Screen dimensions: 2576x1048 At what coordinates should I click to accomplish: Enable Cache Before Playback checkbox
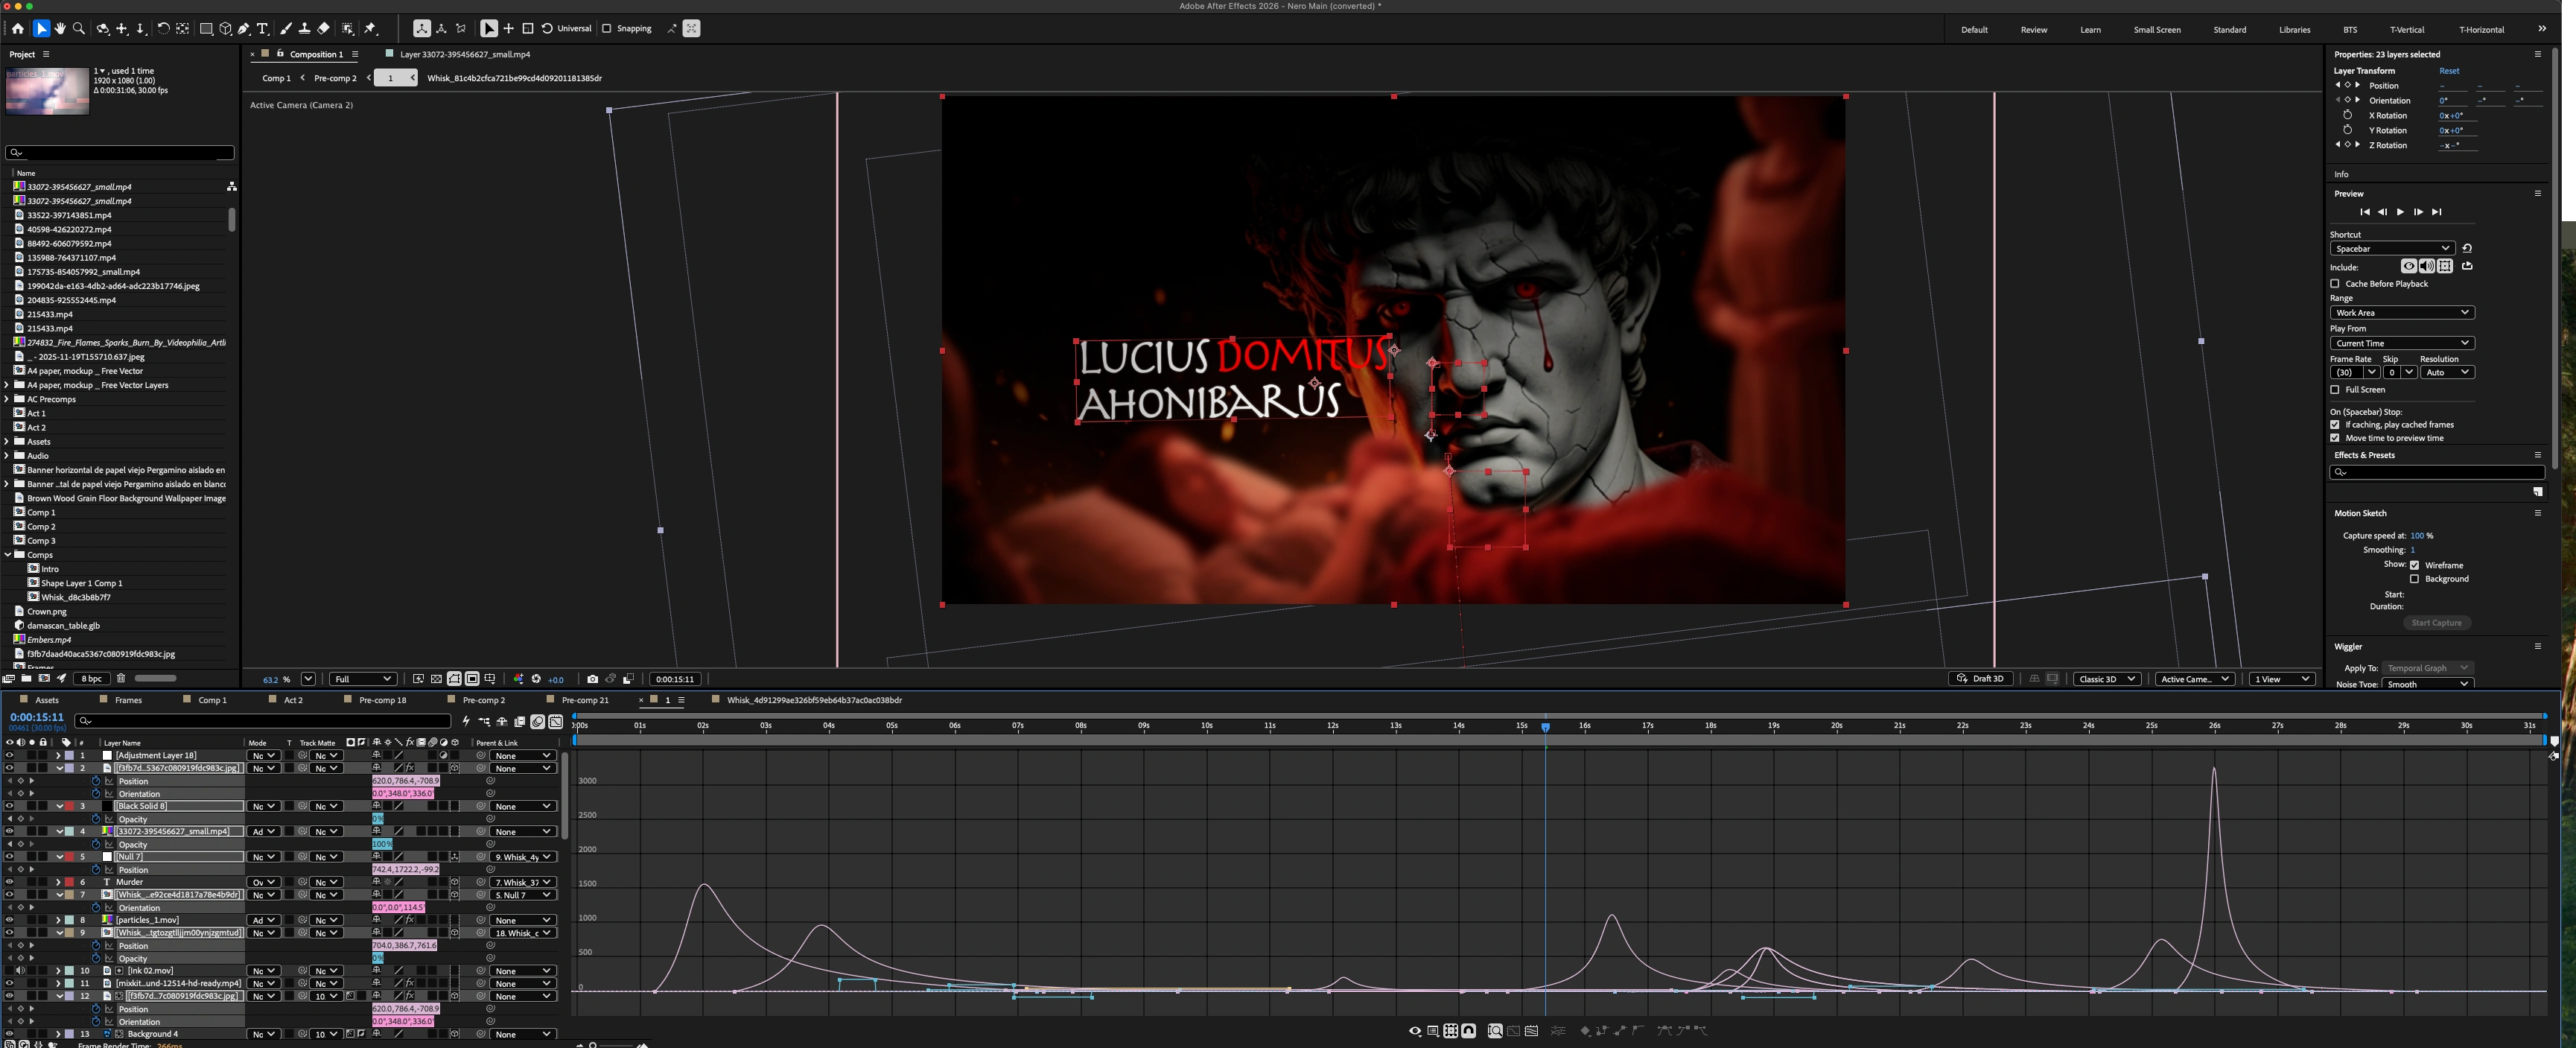(x=2335, y=284)
